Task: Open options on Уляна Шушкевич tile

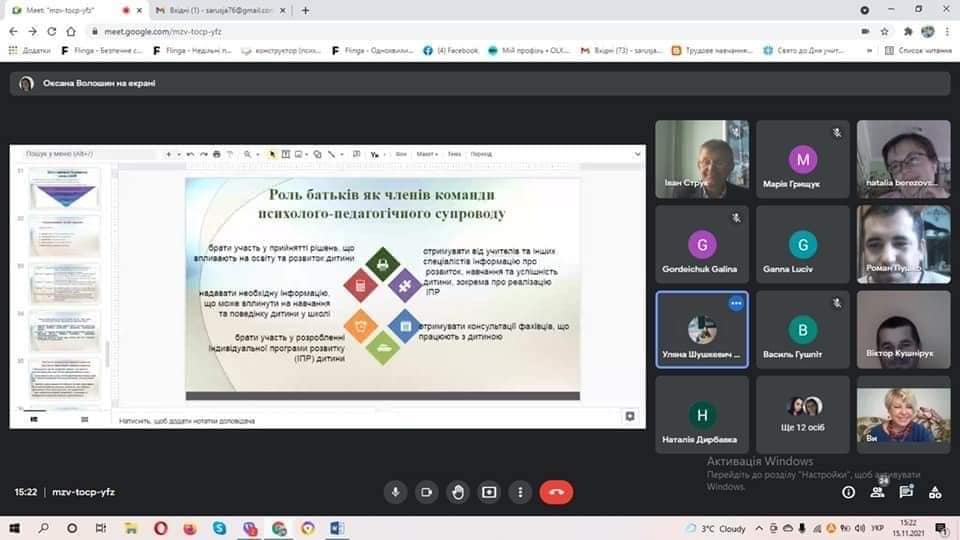Action: point(736,303)
